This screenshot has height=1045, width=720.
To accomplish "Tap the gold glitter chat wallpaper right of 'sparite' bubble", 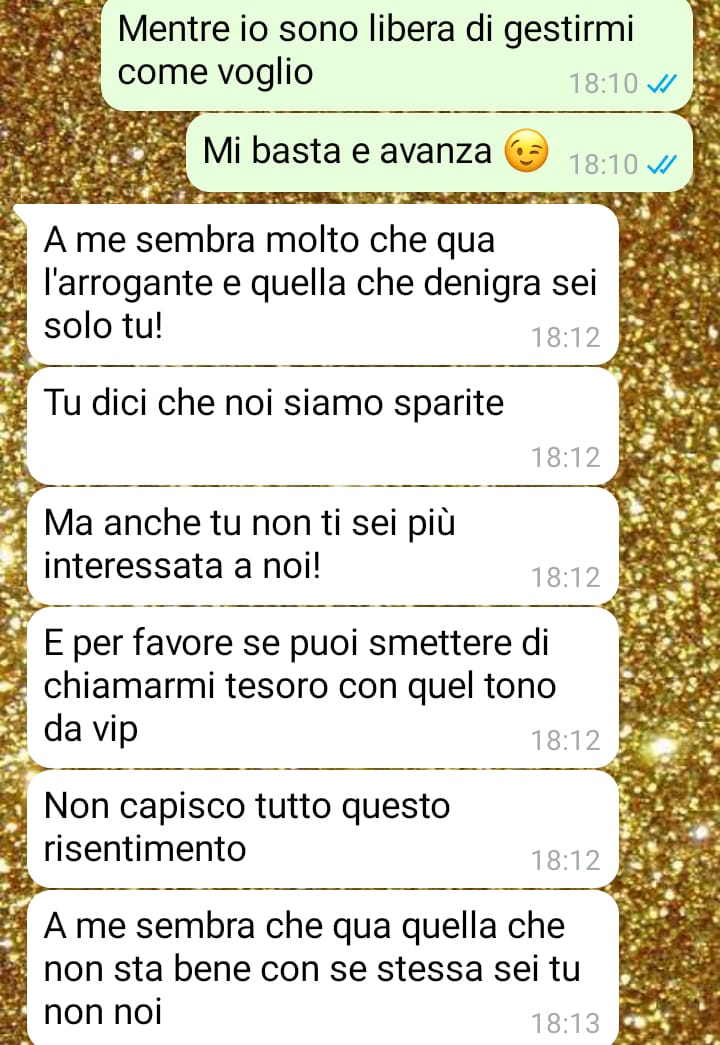I will pyautogui.click(x=669, y=427).
